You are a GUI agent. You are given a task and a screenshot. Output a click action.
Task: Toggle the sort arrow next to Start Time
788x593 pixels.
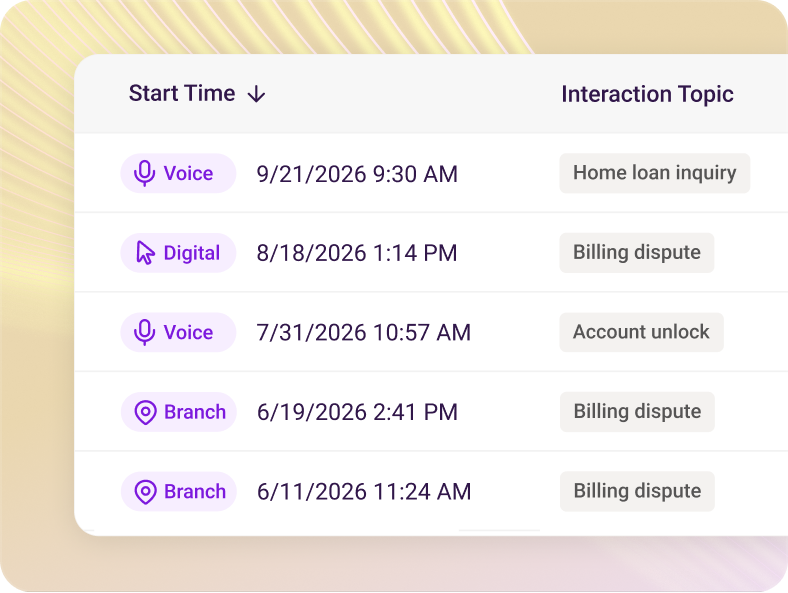(256, 93)
